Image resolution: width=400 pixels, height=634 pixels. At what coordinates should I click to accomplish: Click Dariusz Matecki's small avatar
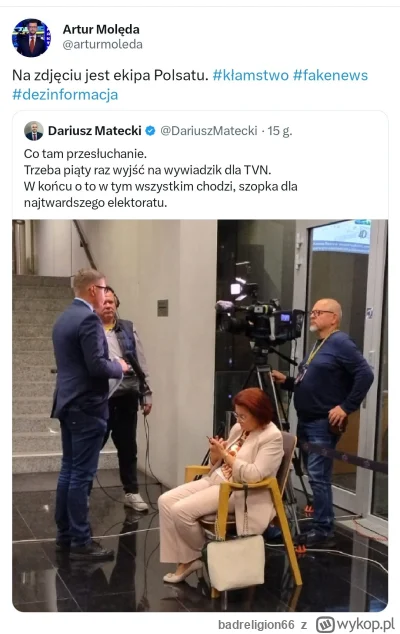(34, 131)
